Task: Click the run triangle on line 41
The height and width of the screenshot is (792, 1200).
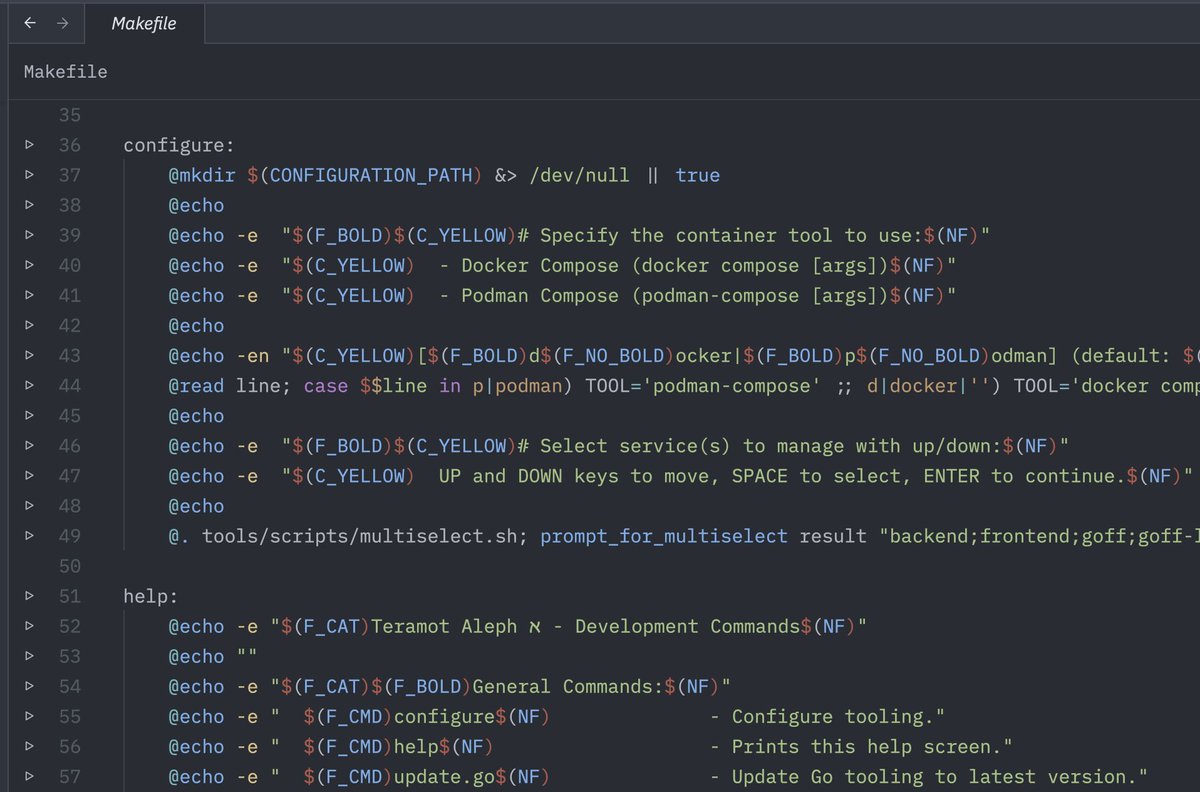Action: point(30,295)
